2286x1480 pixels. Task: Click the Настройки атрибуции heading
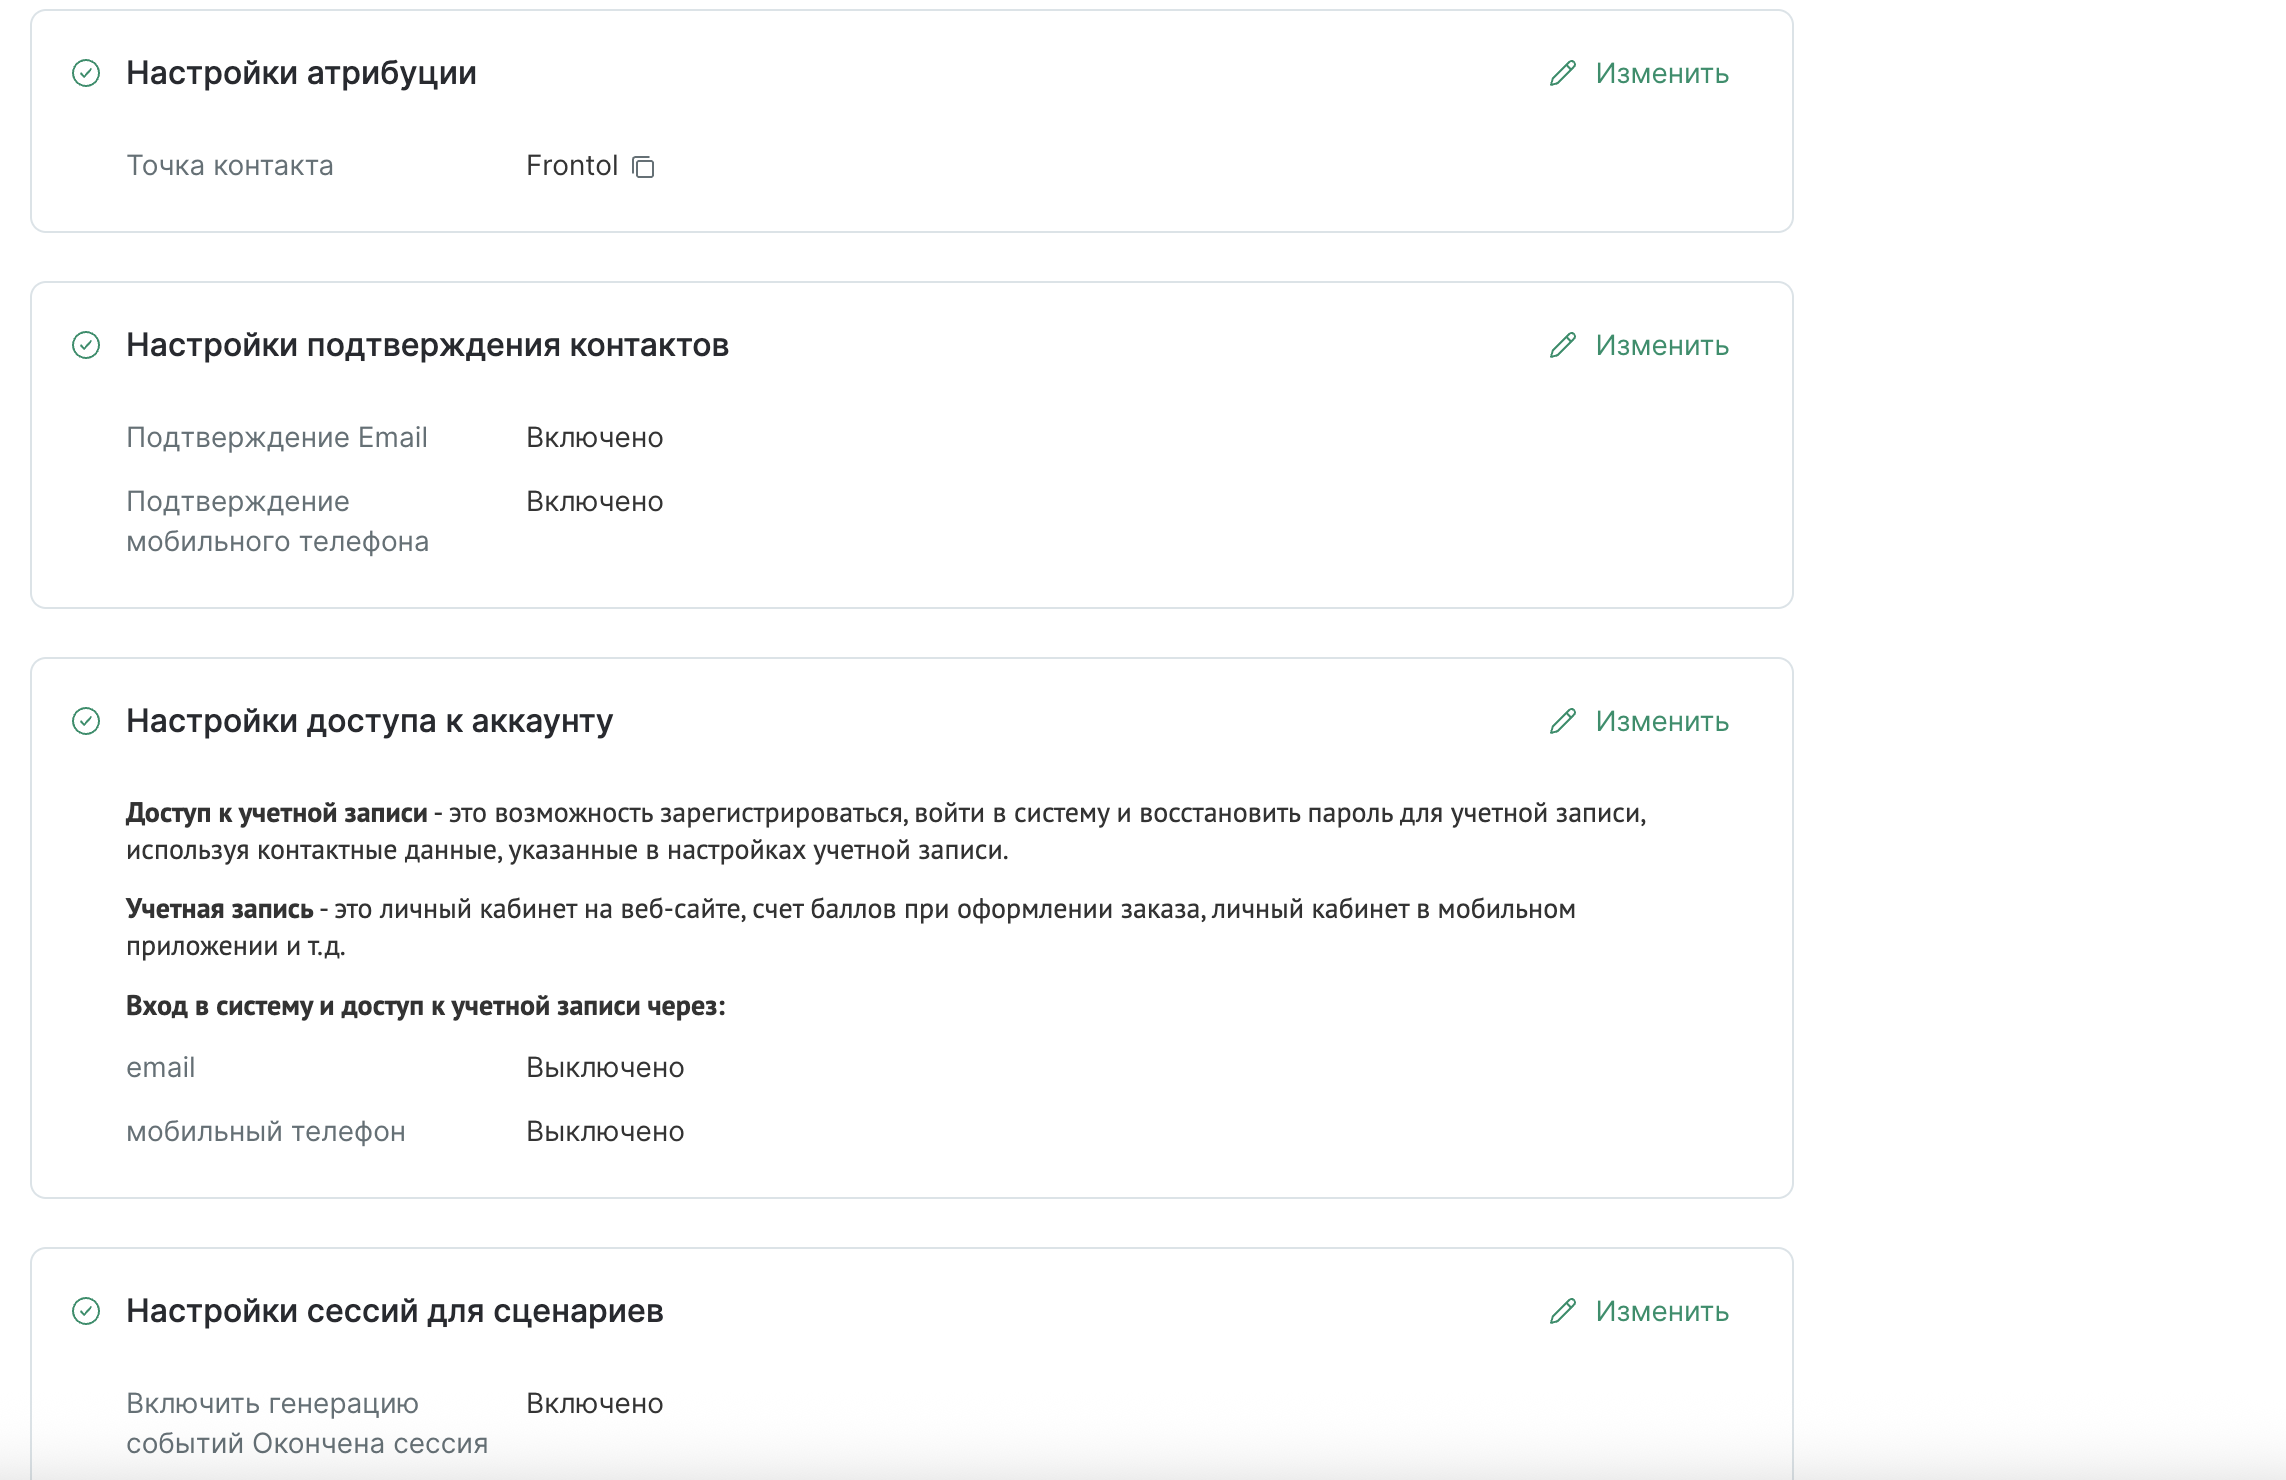click(301, 73)
